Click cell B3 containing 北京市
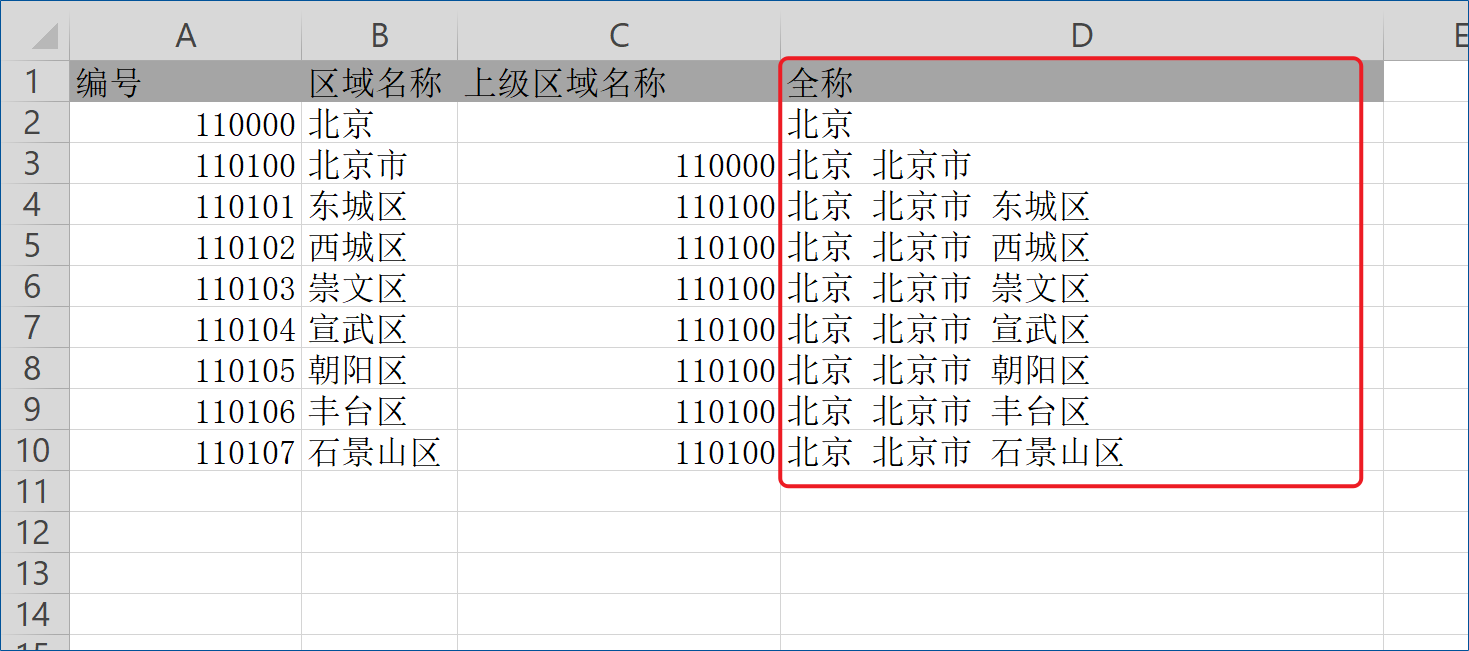 [x=379, y=163]
